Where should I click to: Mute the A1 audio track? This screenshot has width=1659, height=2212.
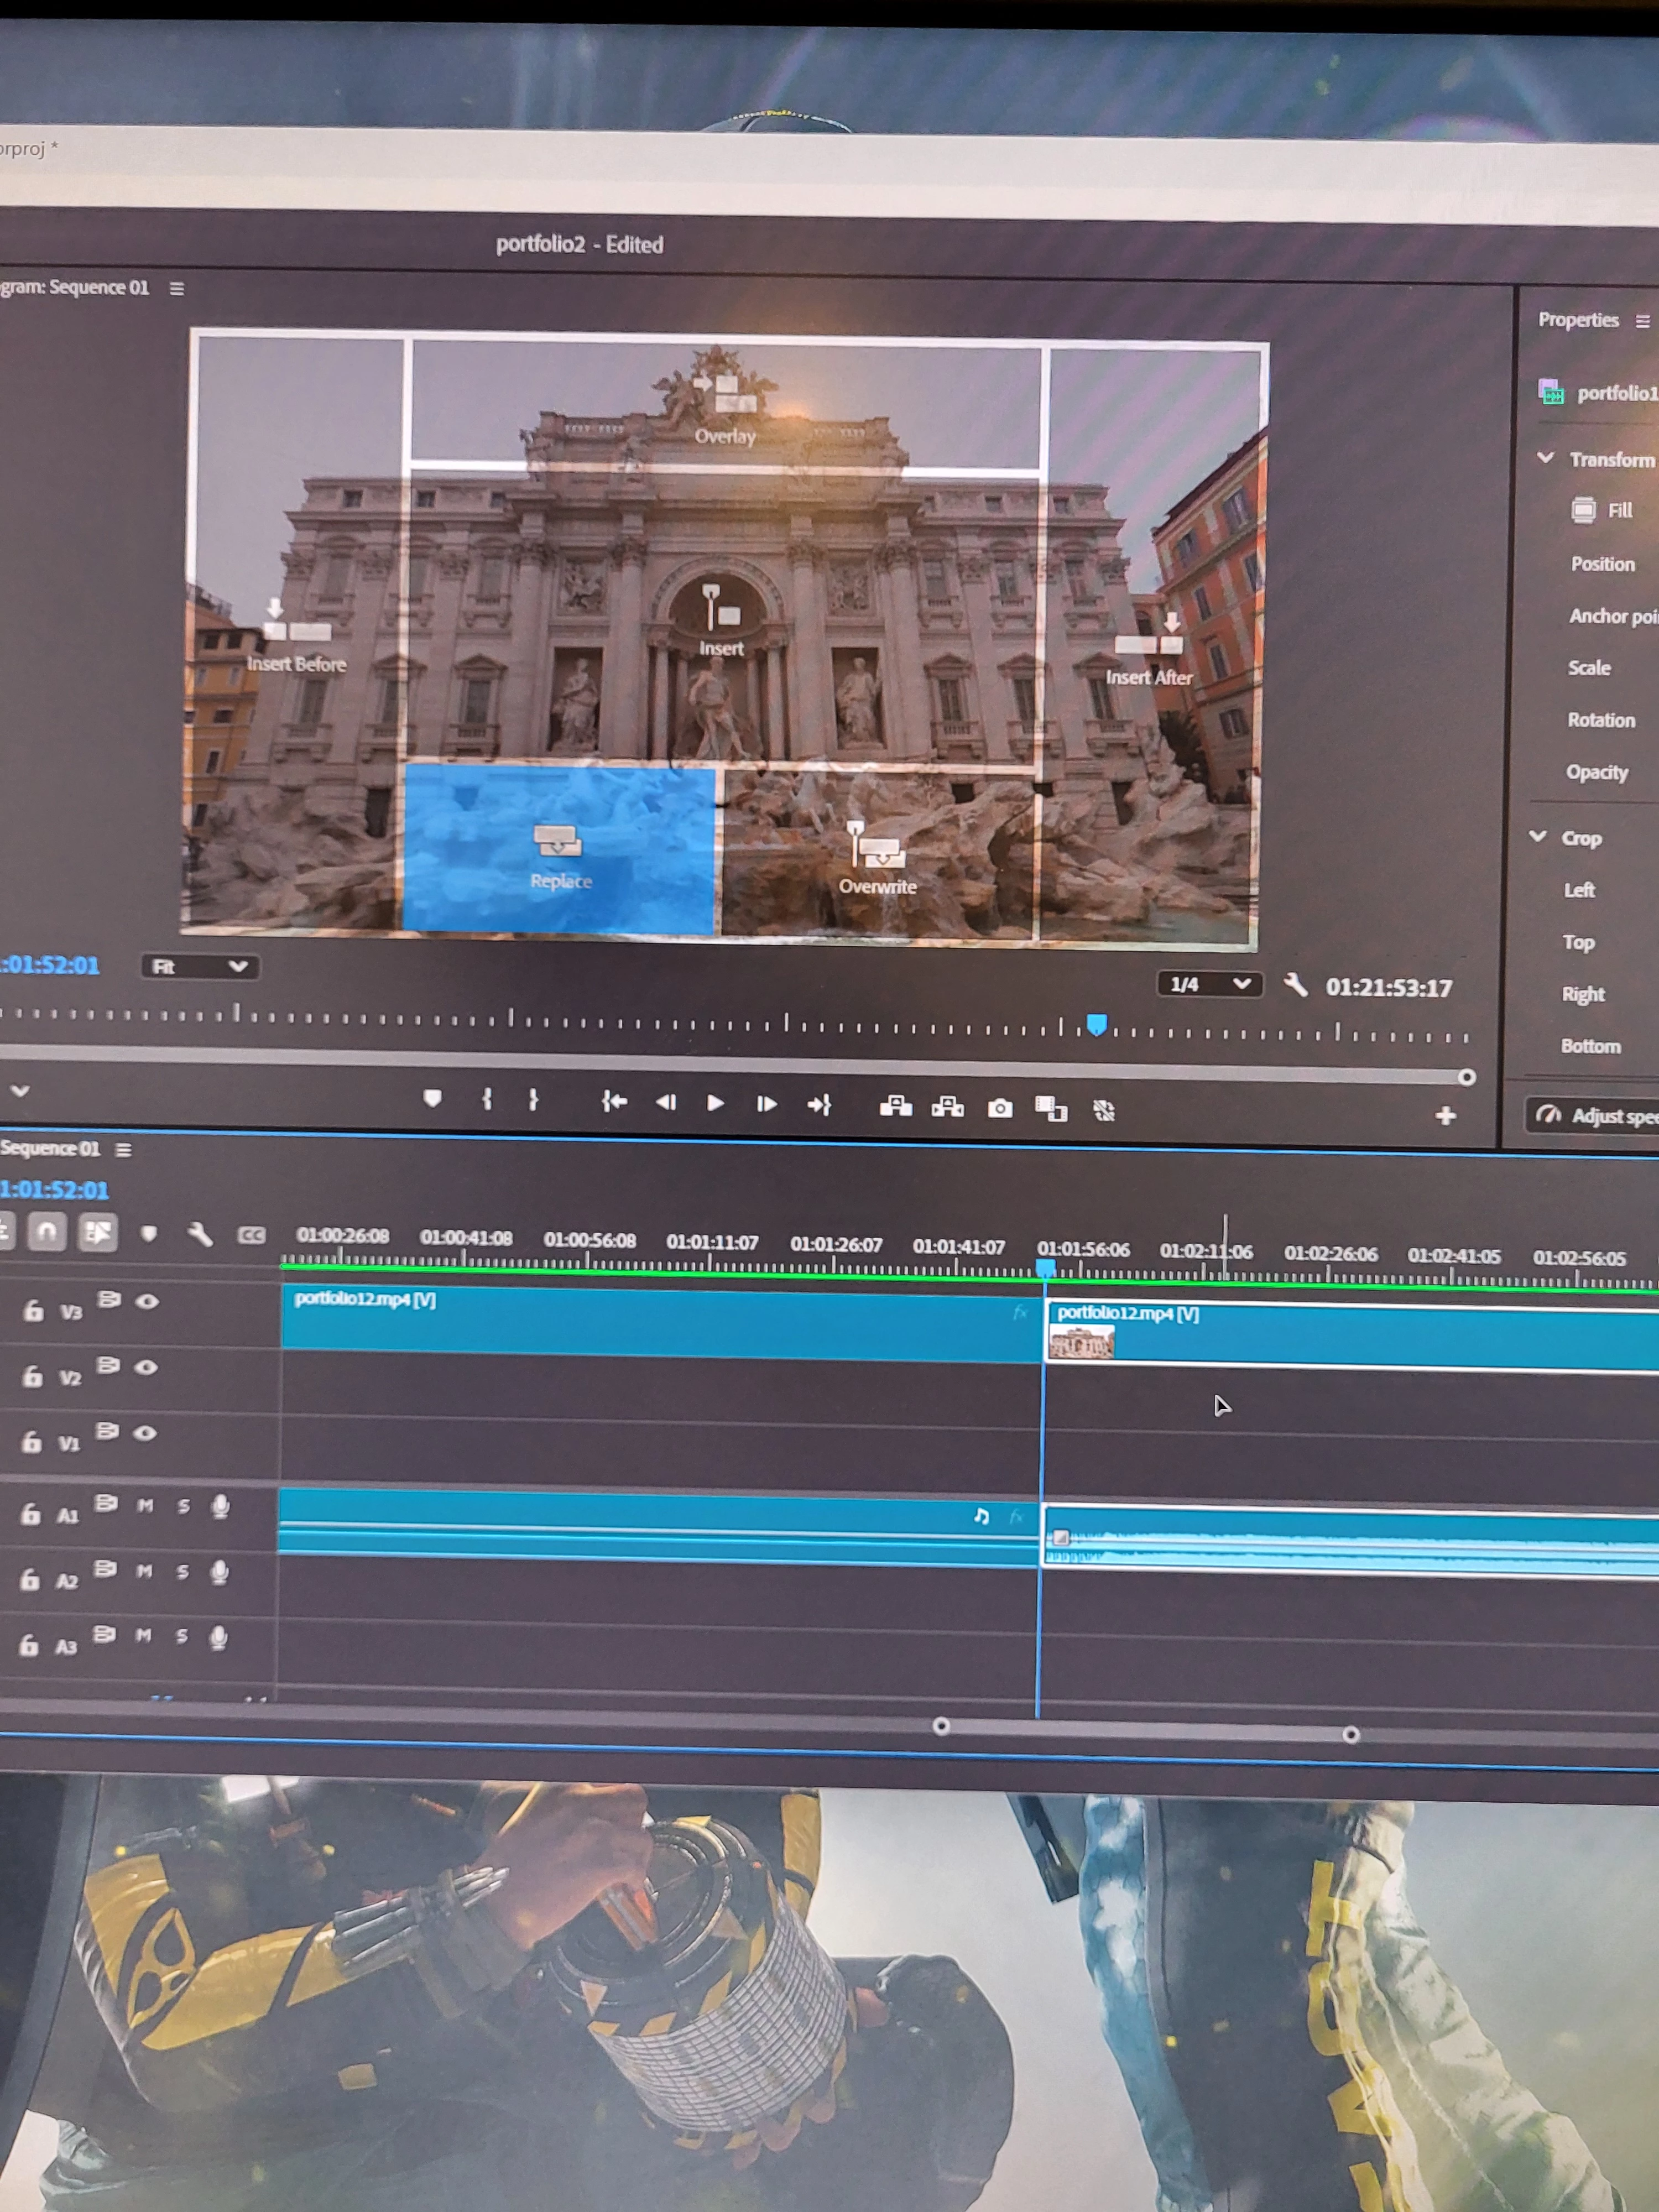click(x=145, y=1505)
